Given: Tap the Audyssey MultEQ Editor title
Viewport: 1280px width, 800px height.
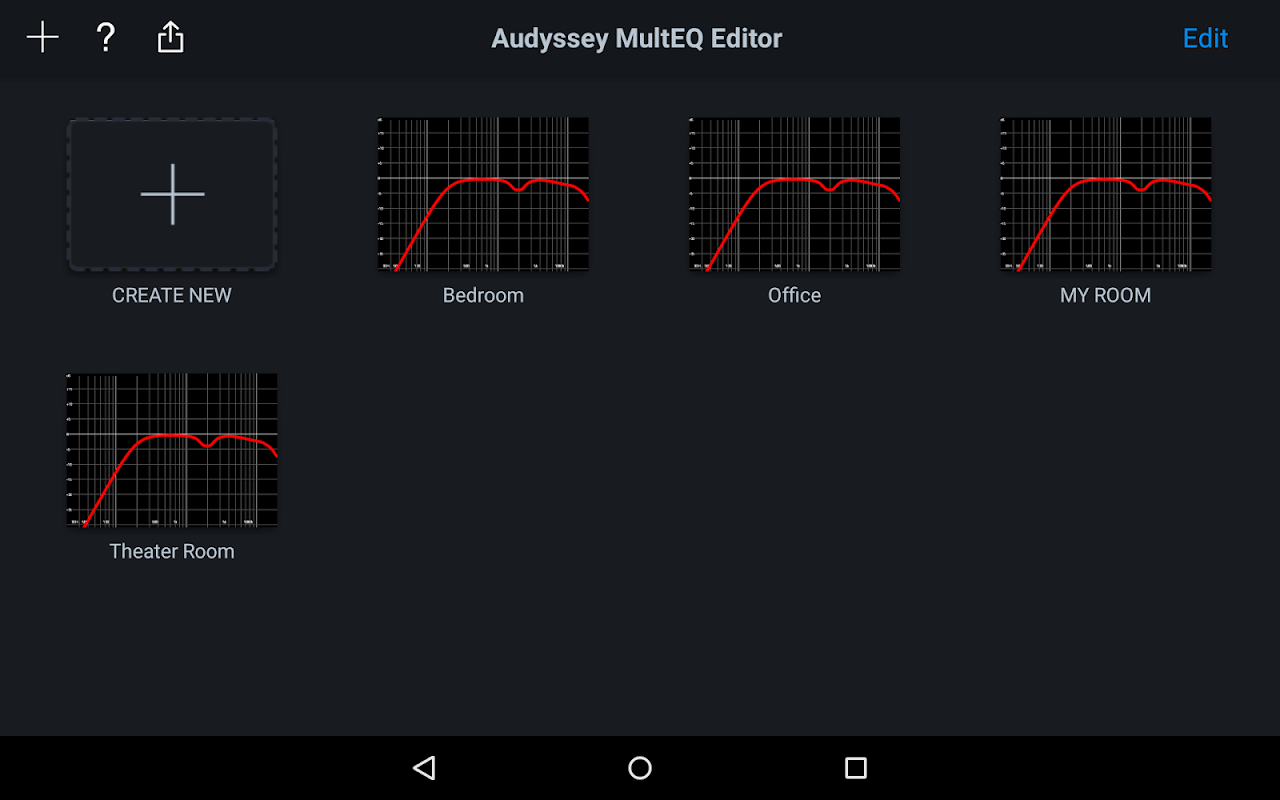Looking at the screenshot, I should 637,38.
